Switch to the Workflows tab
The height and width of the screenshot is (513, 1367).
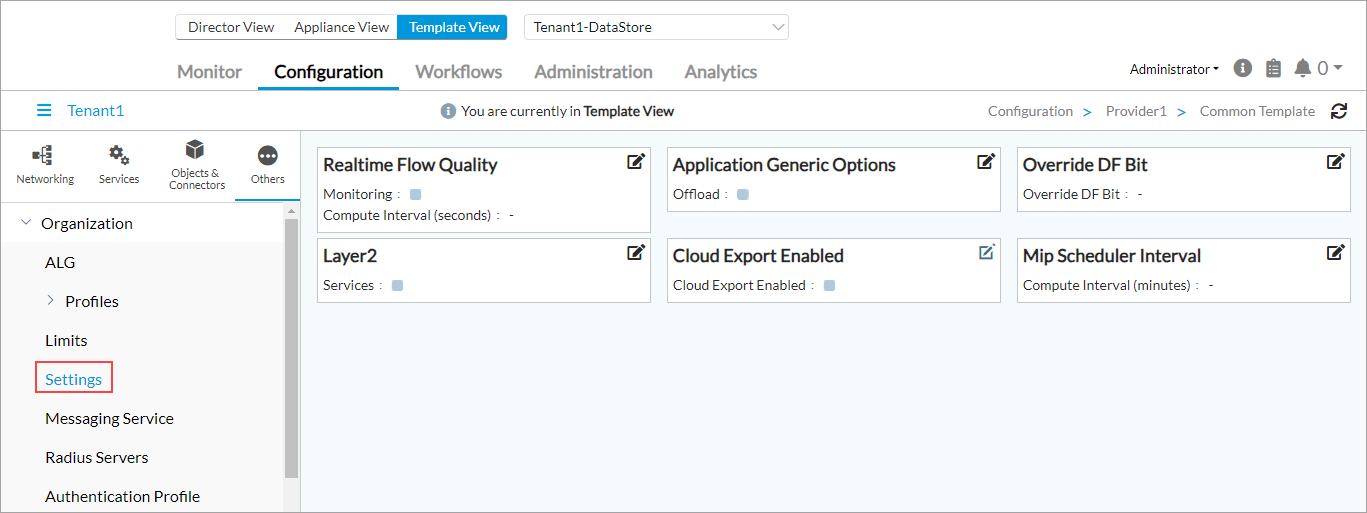[x=458, y=72]
